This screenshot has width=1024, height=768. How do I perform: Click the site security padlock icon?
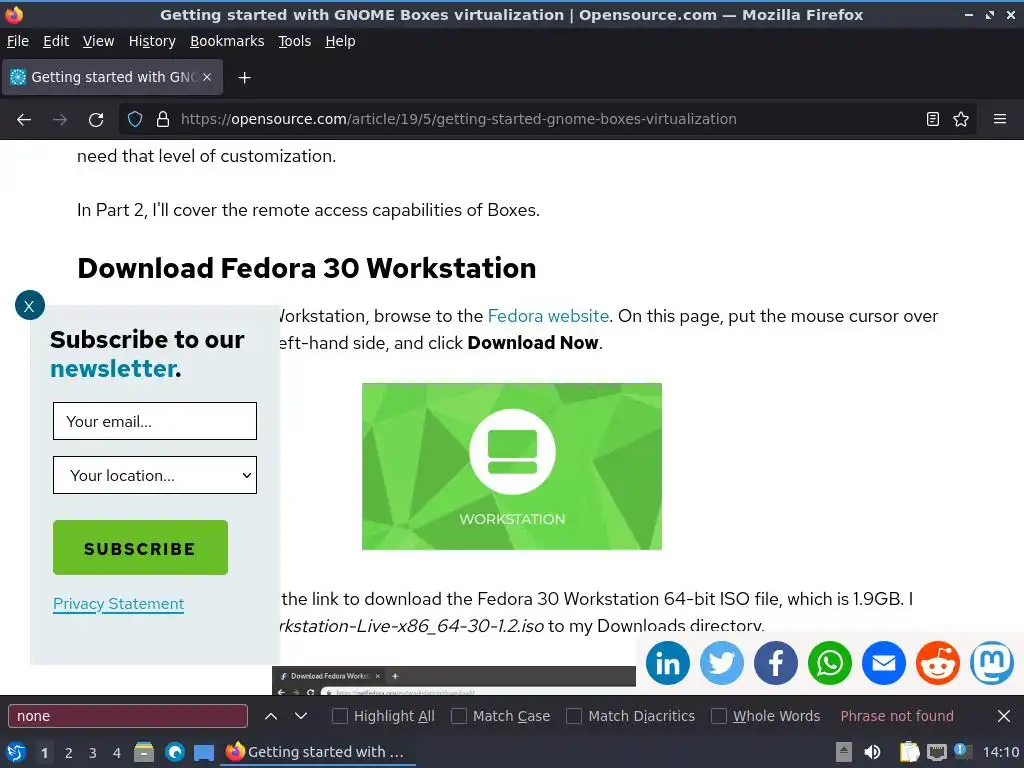click(163, 120)
